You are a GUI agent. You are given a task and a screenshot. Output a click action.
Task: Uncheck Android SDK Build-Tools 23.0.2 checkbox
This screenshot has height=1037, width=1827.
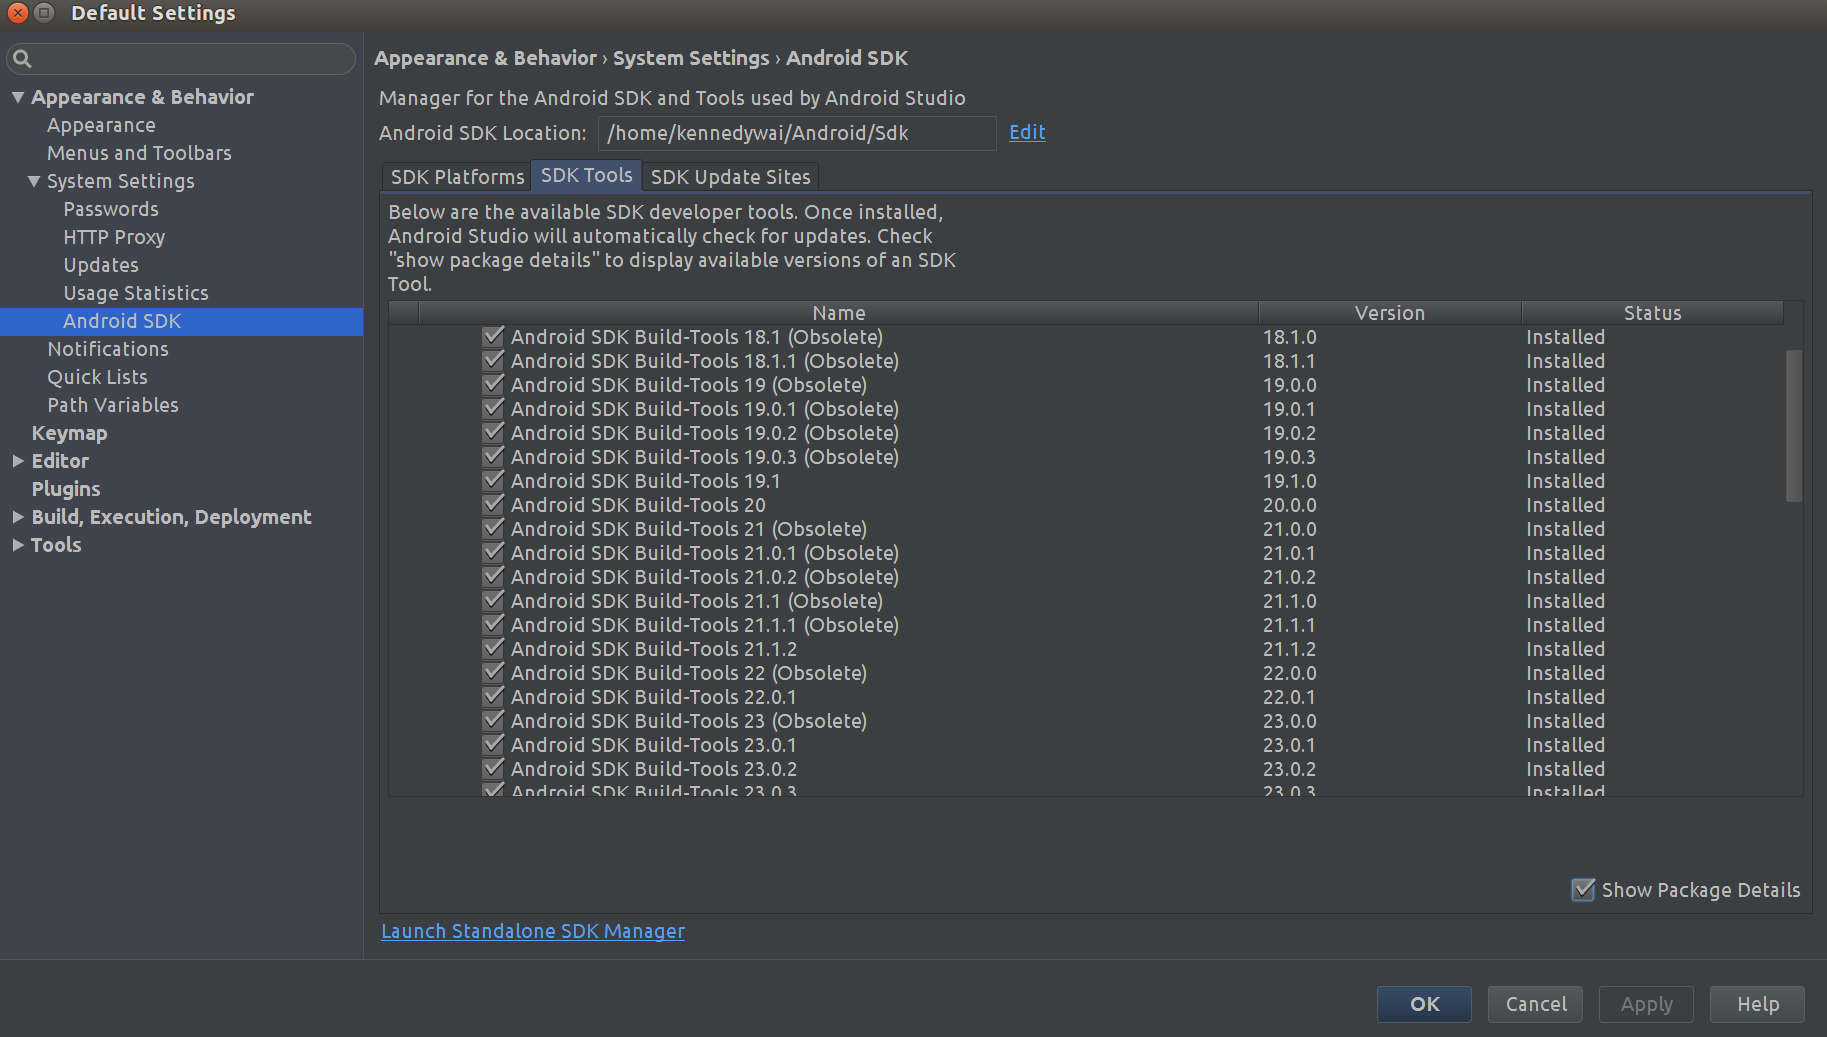point(493,768)
